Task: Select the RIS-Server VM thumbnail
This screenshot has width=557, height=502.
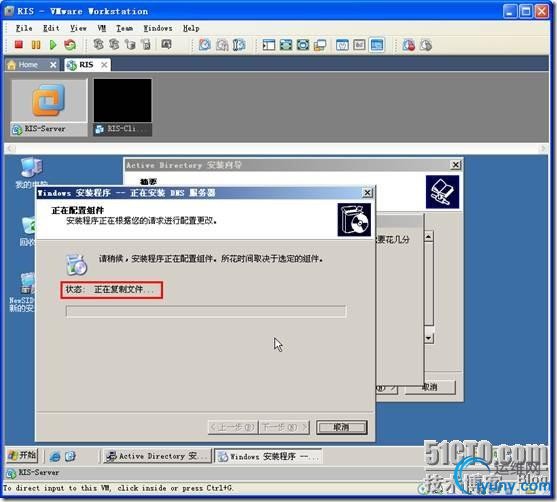Action: (x=49, y=107)
